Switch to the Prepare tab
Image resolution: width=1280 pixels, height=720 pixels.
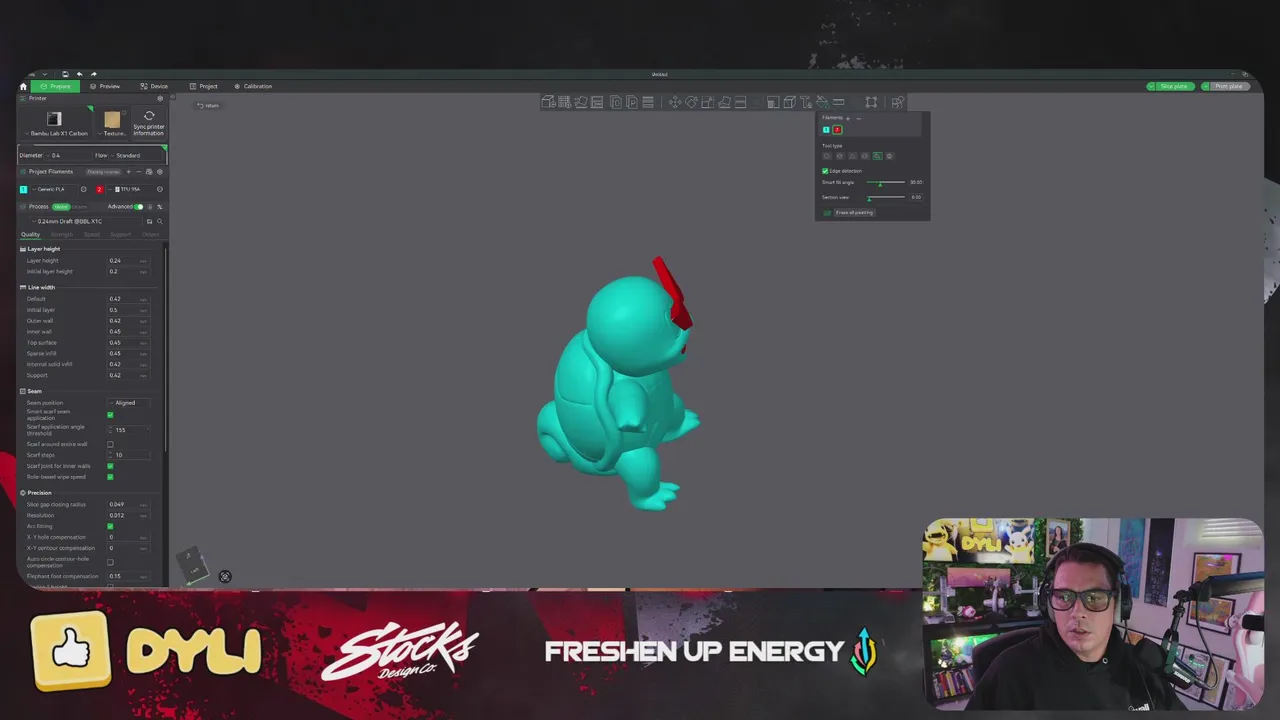click(x=55, y=86)
